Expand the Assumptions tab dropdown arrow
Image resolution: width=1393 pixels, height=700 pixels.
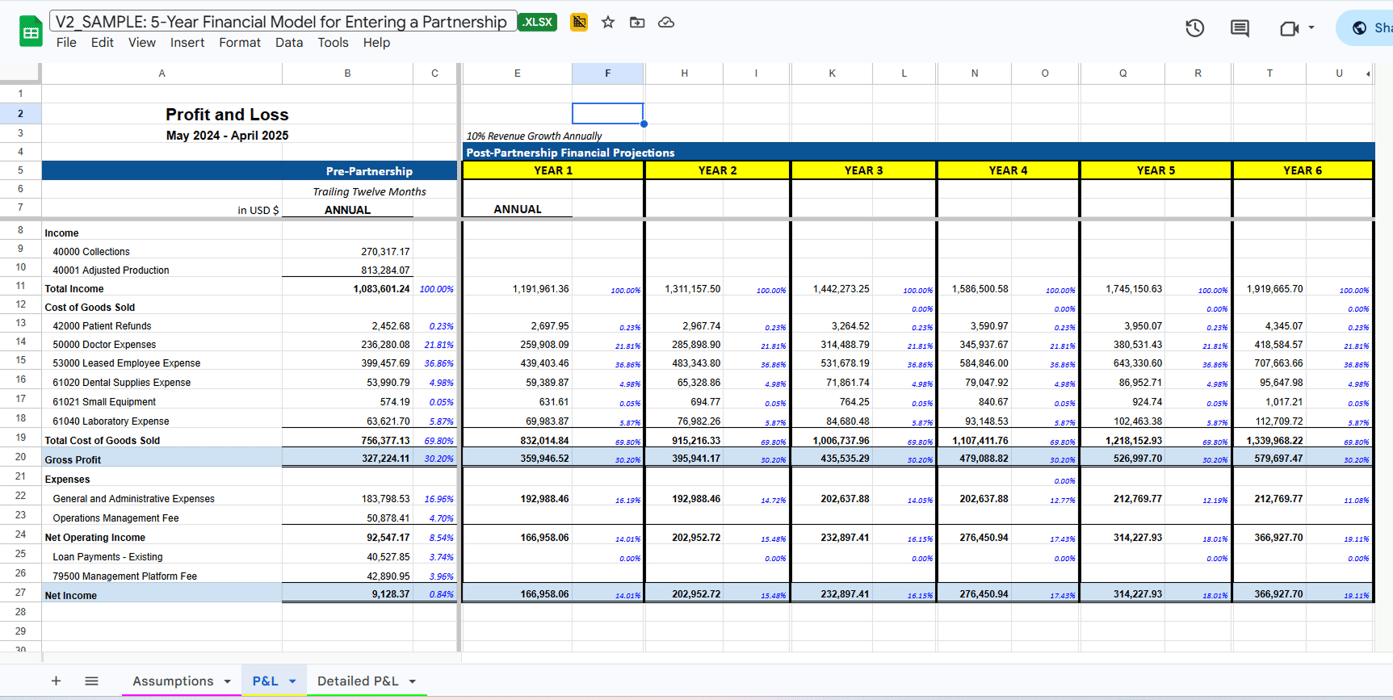[228, 682]
